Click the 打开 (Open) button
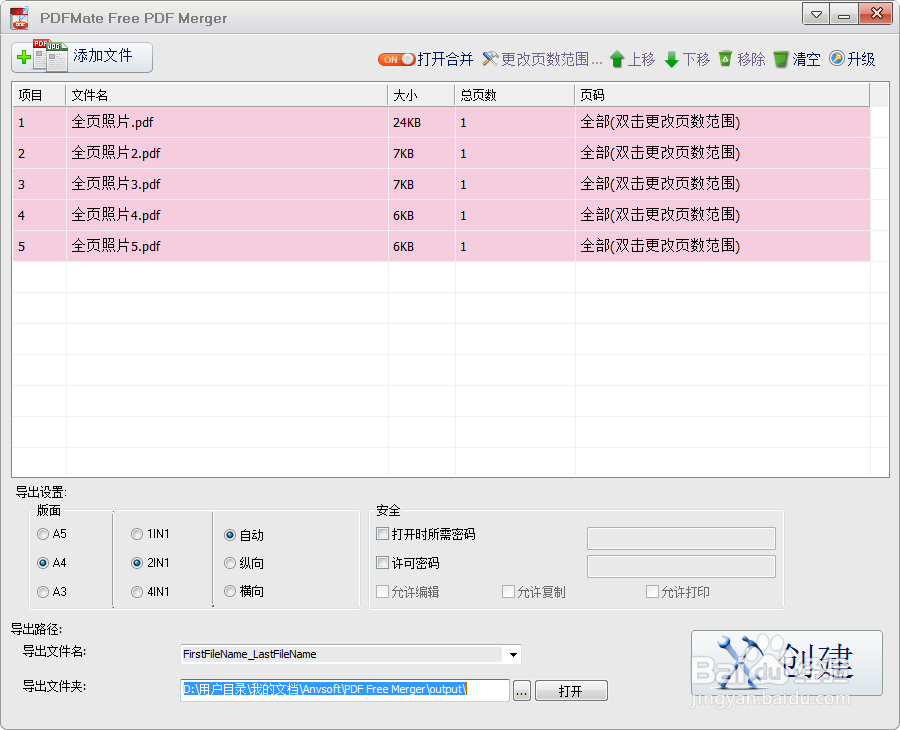Image resolution: width=900 pixels, height=730 pixels. [x=571, y=690]
